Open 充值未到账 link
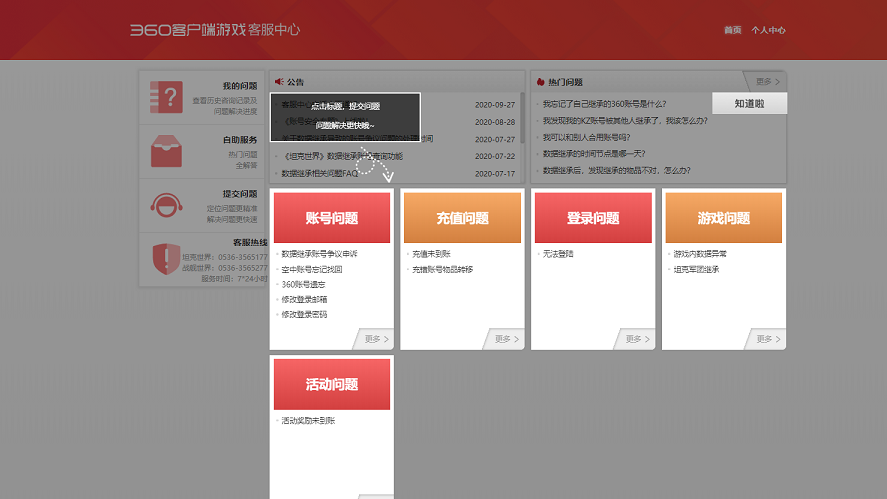This screenshot has height=499, width=887. (431, 254)
